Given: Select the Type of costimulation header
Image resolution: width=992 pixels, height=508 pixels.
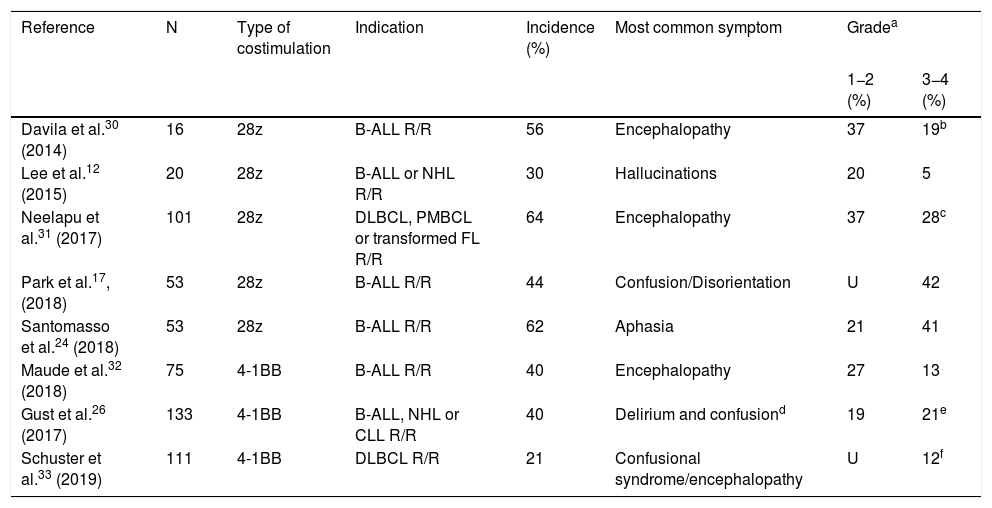Looking at the screenshot, I should coord(284,38).
